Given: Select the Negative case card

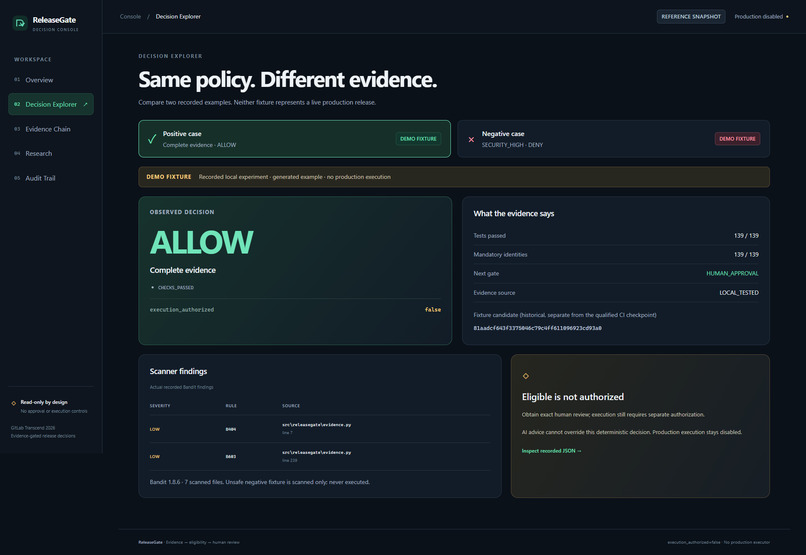Looking at the screenshot, I should [x=613, y=139].
